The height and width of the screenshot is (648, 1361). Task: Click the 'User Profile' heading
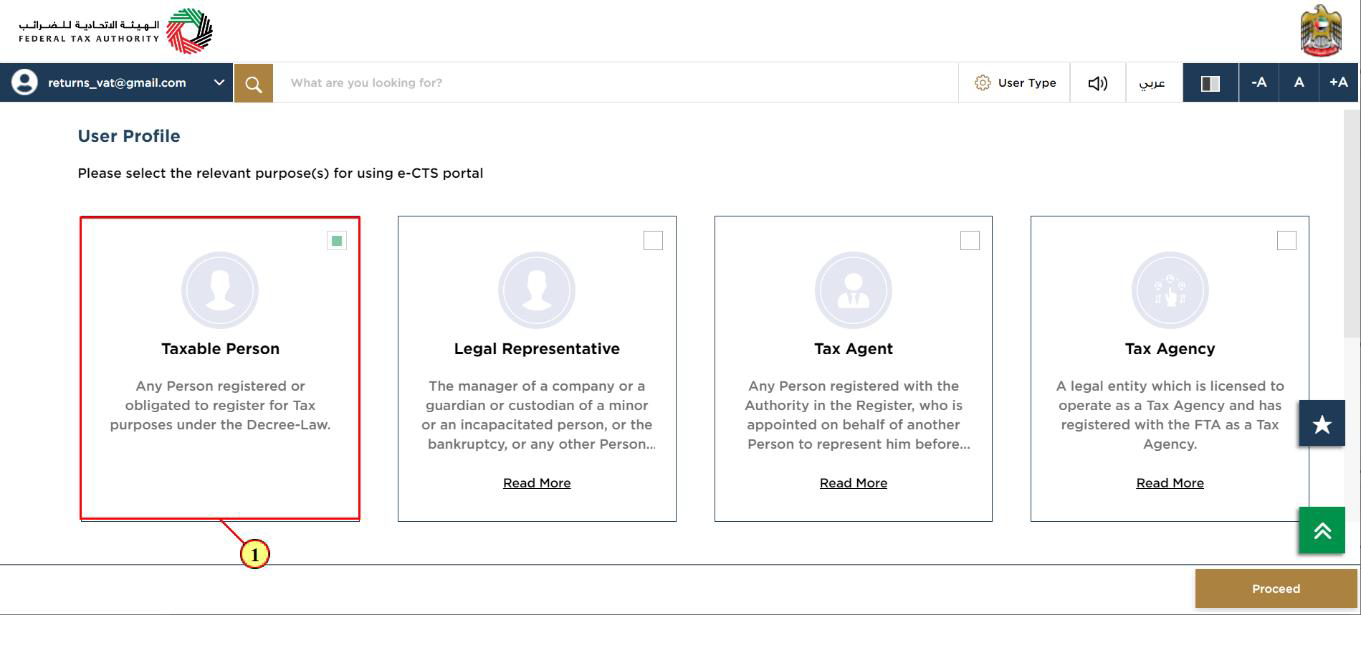click(x=129, y=136)
